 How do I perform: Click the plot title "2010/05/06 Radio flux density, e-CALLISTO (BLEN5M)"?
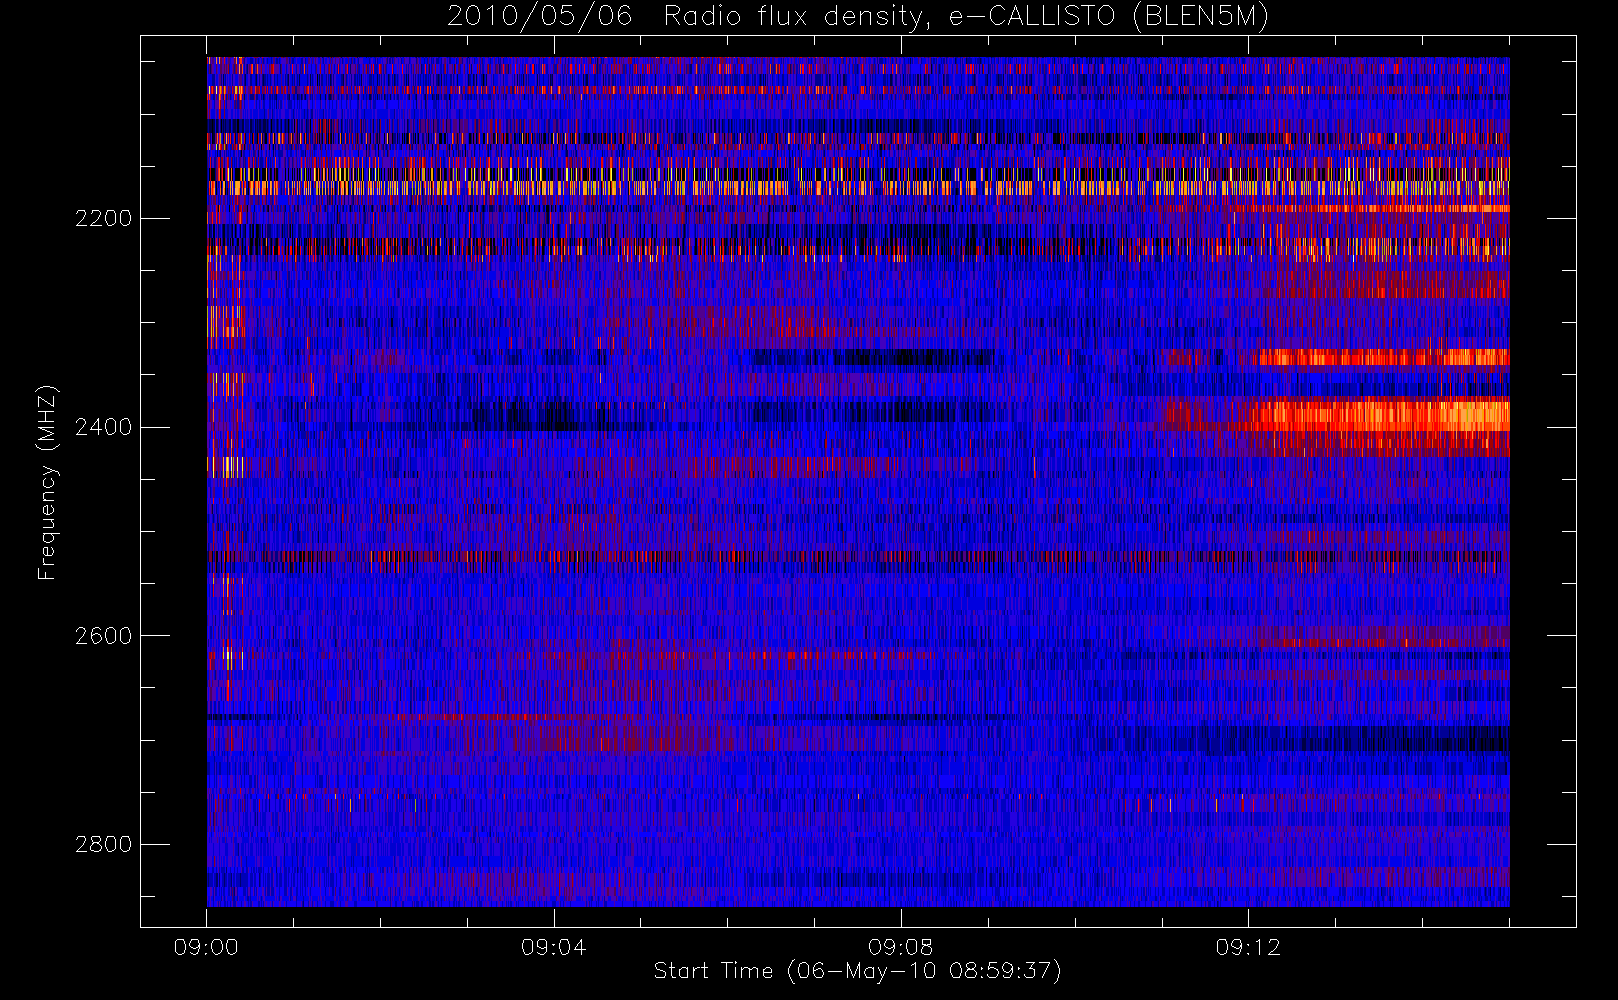858,16
